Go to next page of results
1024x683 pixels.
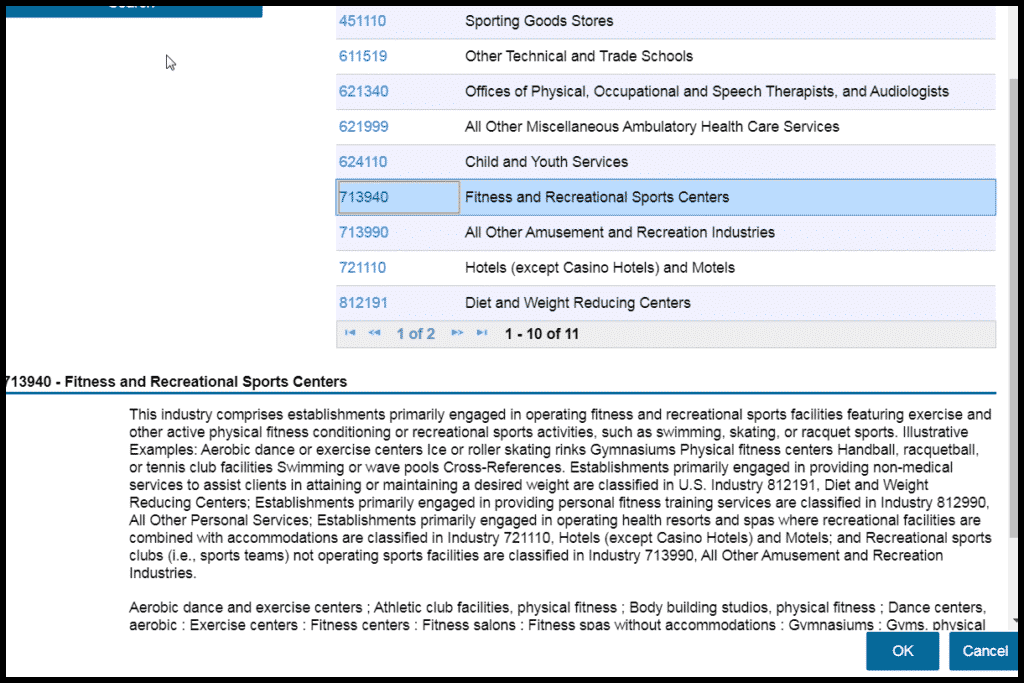pos(457,333)
